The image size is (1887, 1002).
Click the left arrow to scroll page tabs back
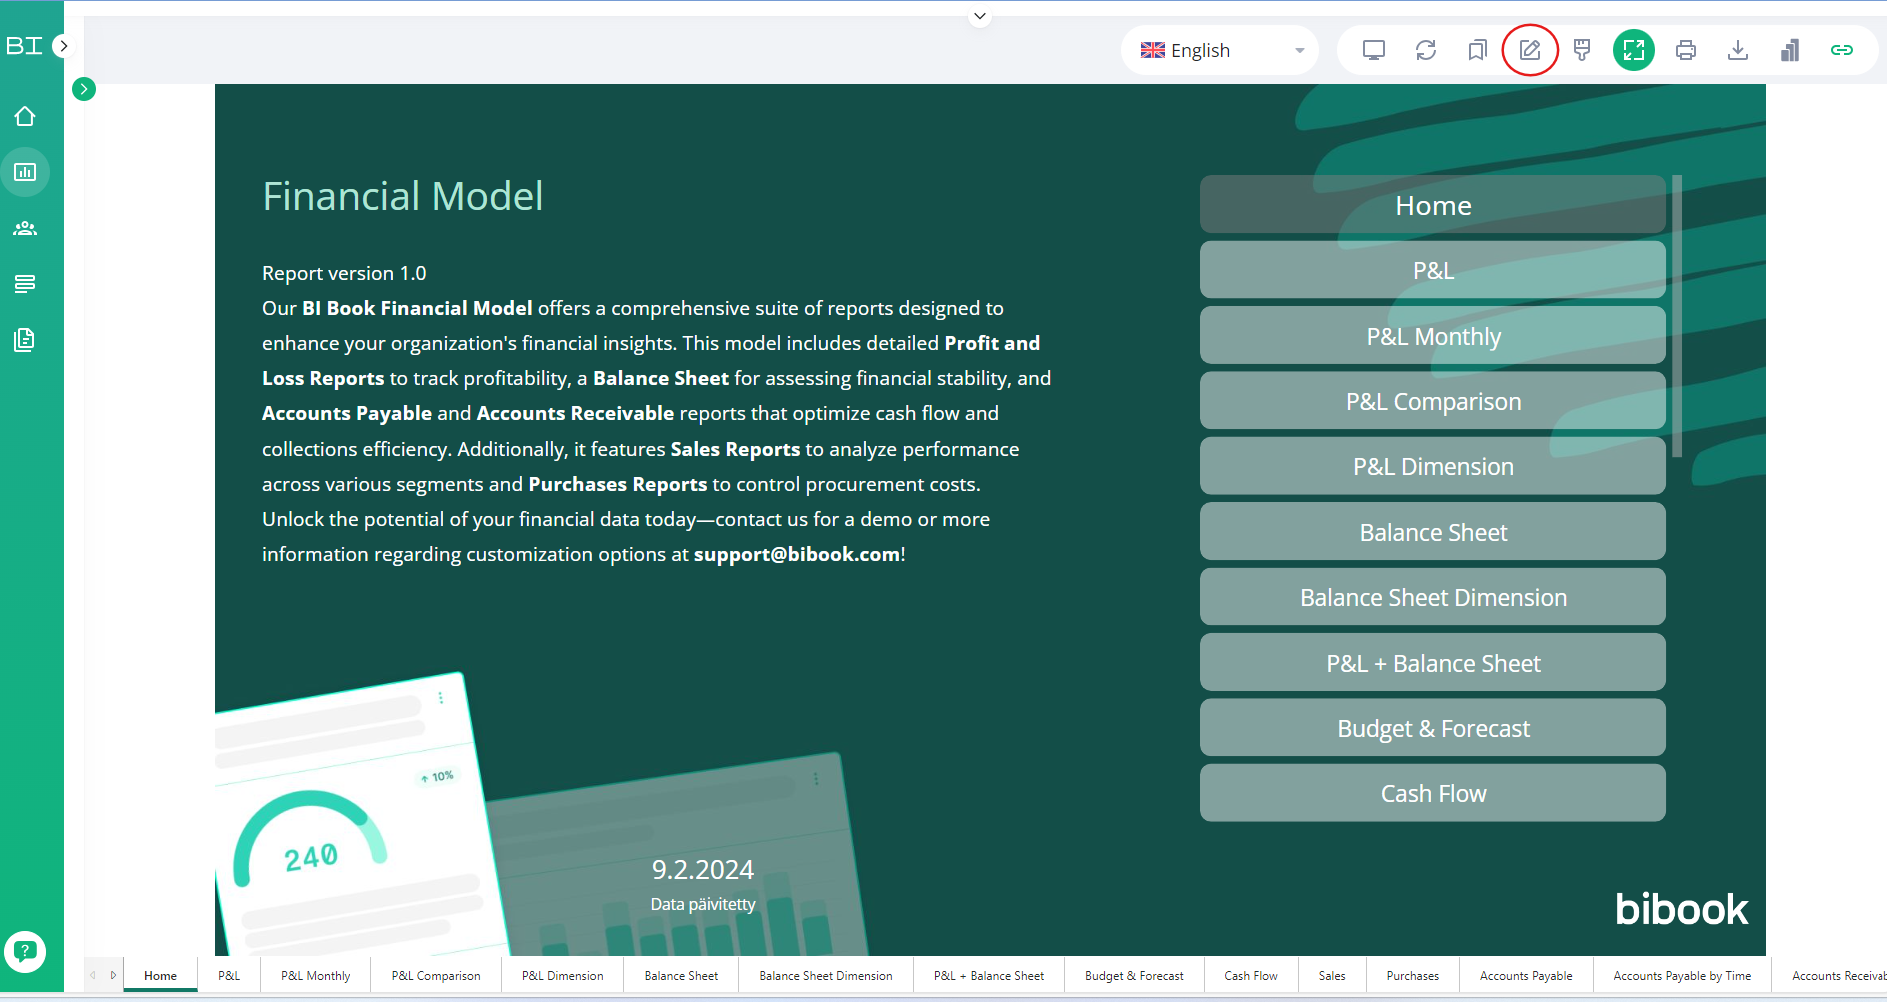[93, 975]
